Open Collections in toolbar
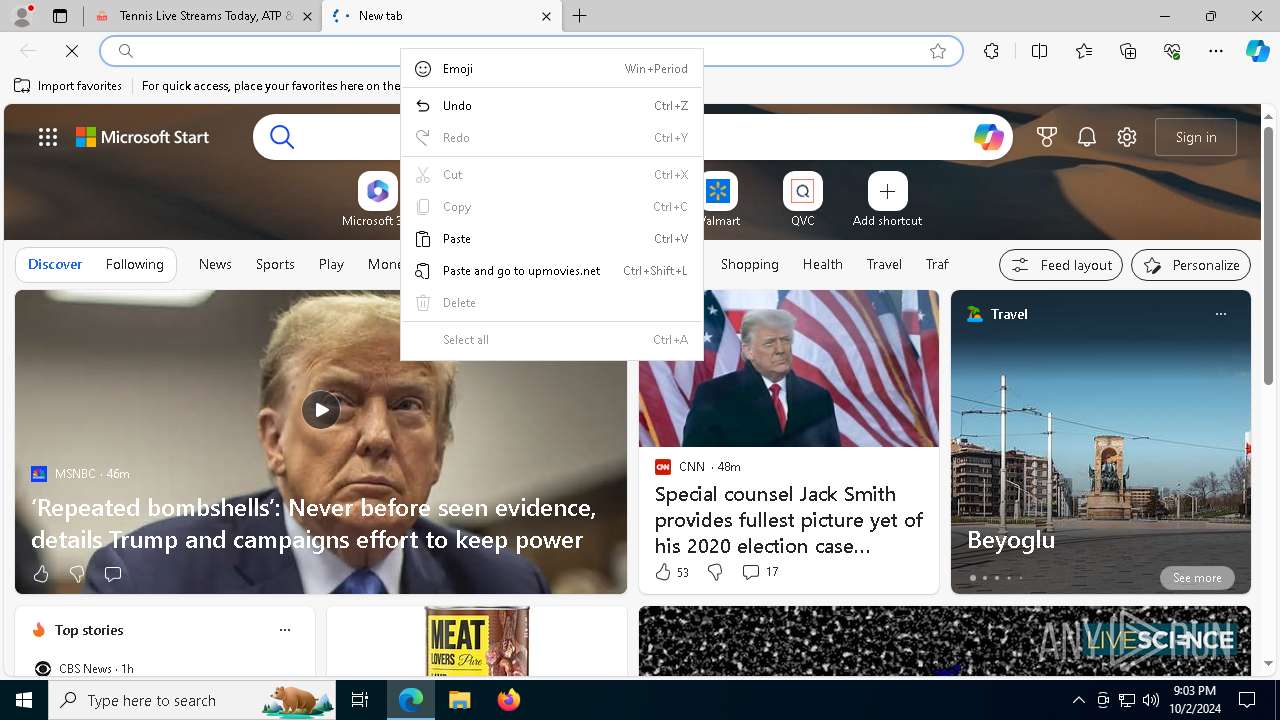 tap(1128, 51)
